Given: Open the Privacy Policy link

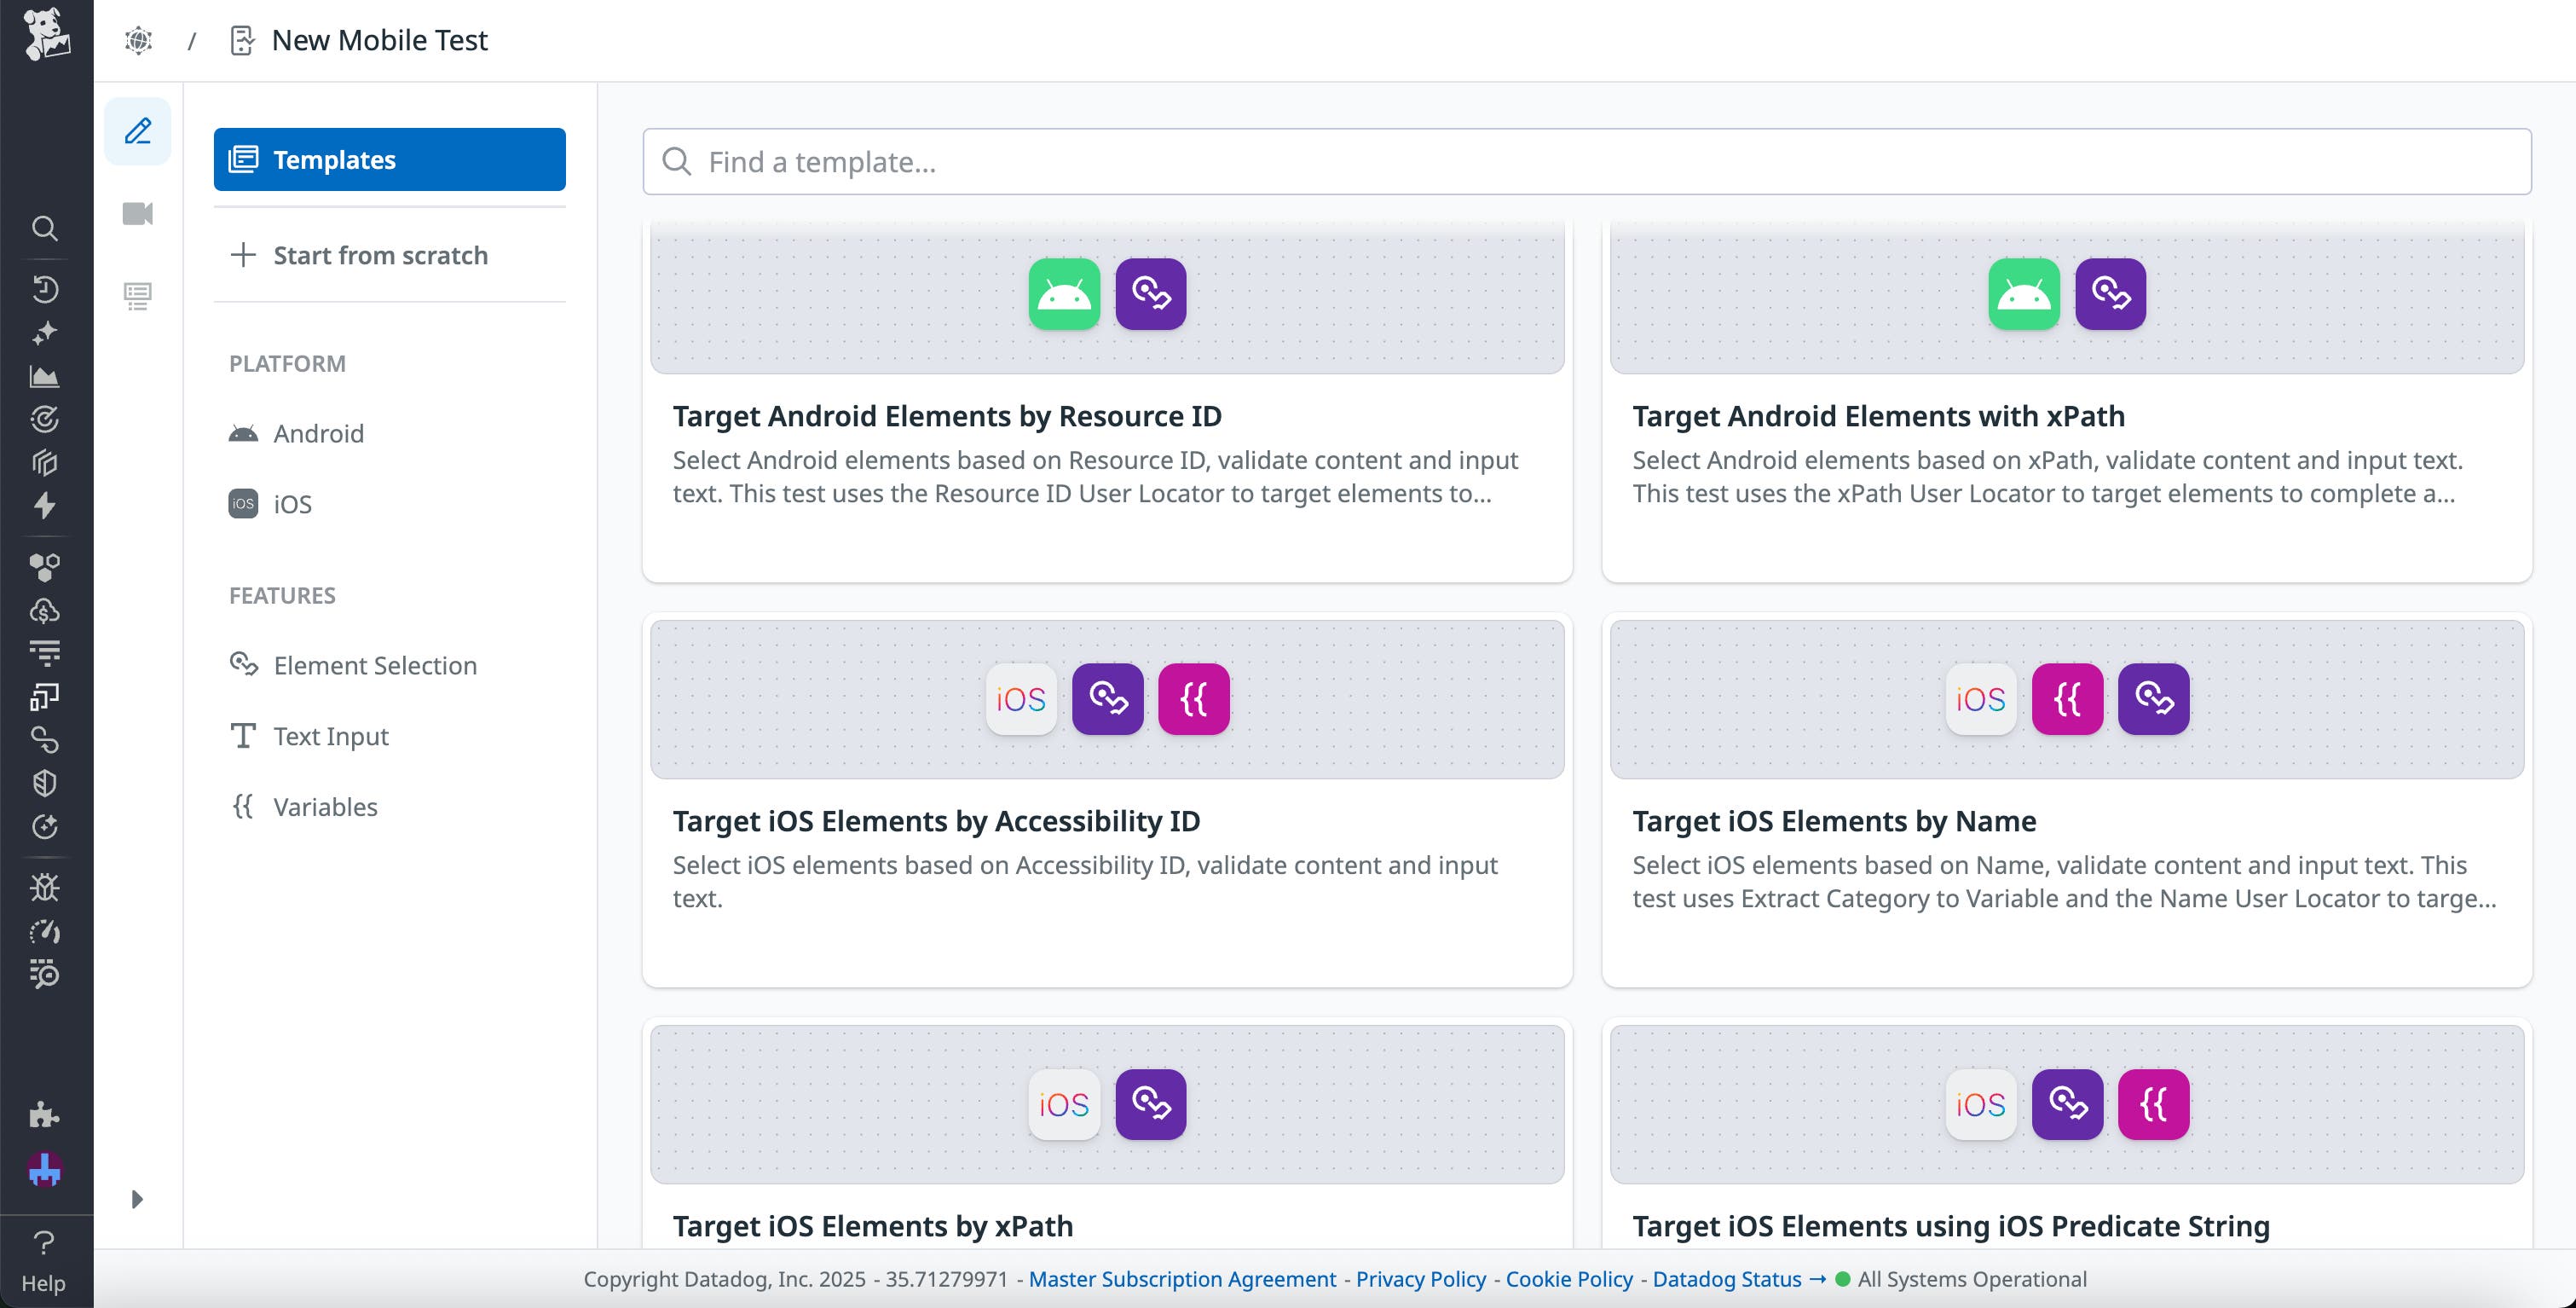Looking at the screenshot, I should (x=1421, y=1279).
